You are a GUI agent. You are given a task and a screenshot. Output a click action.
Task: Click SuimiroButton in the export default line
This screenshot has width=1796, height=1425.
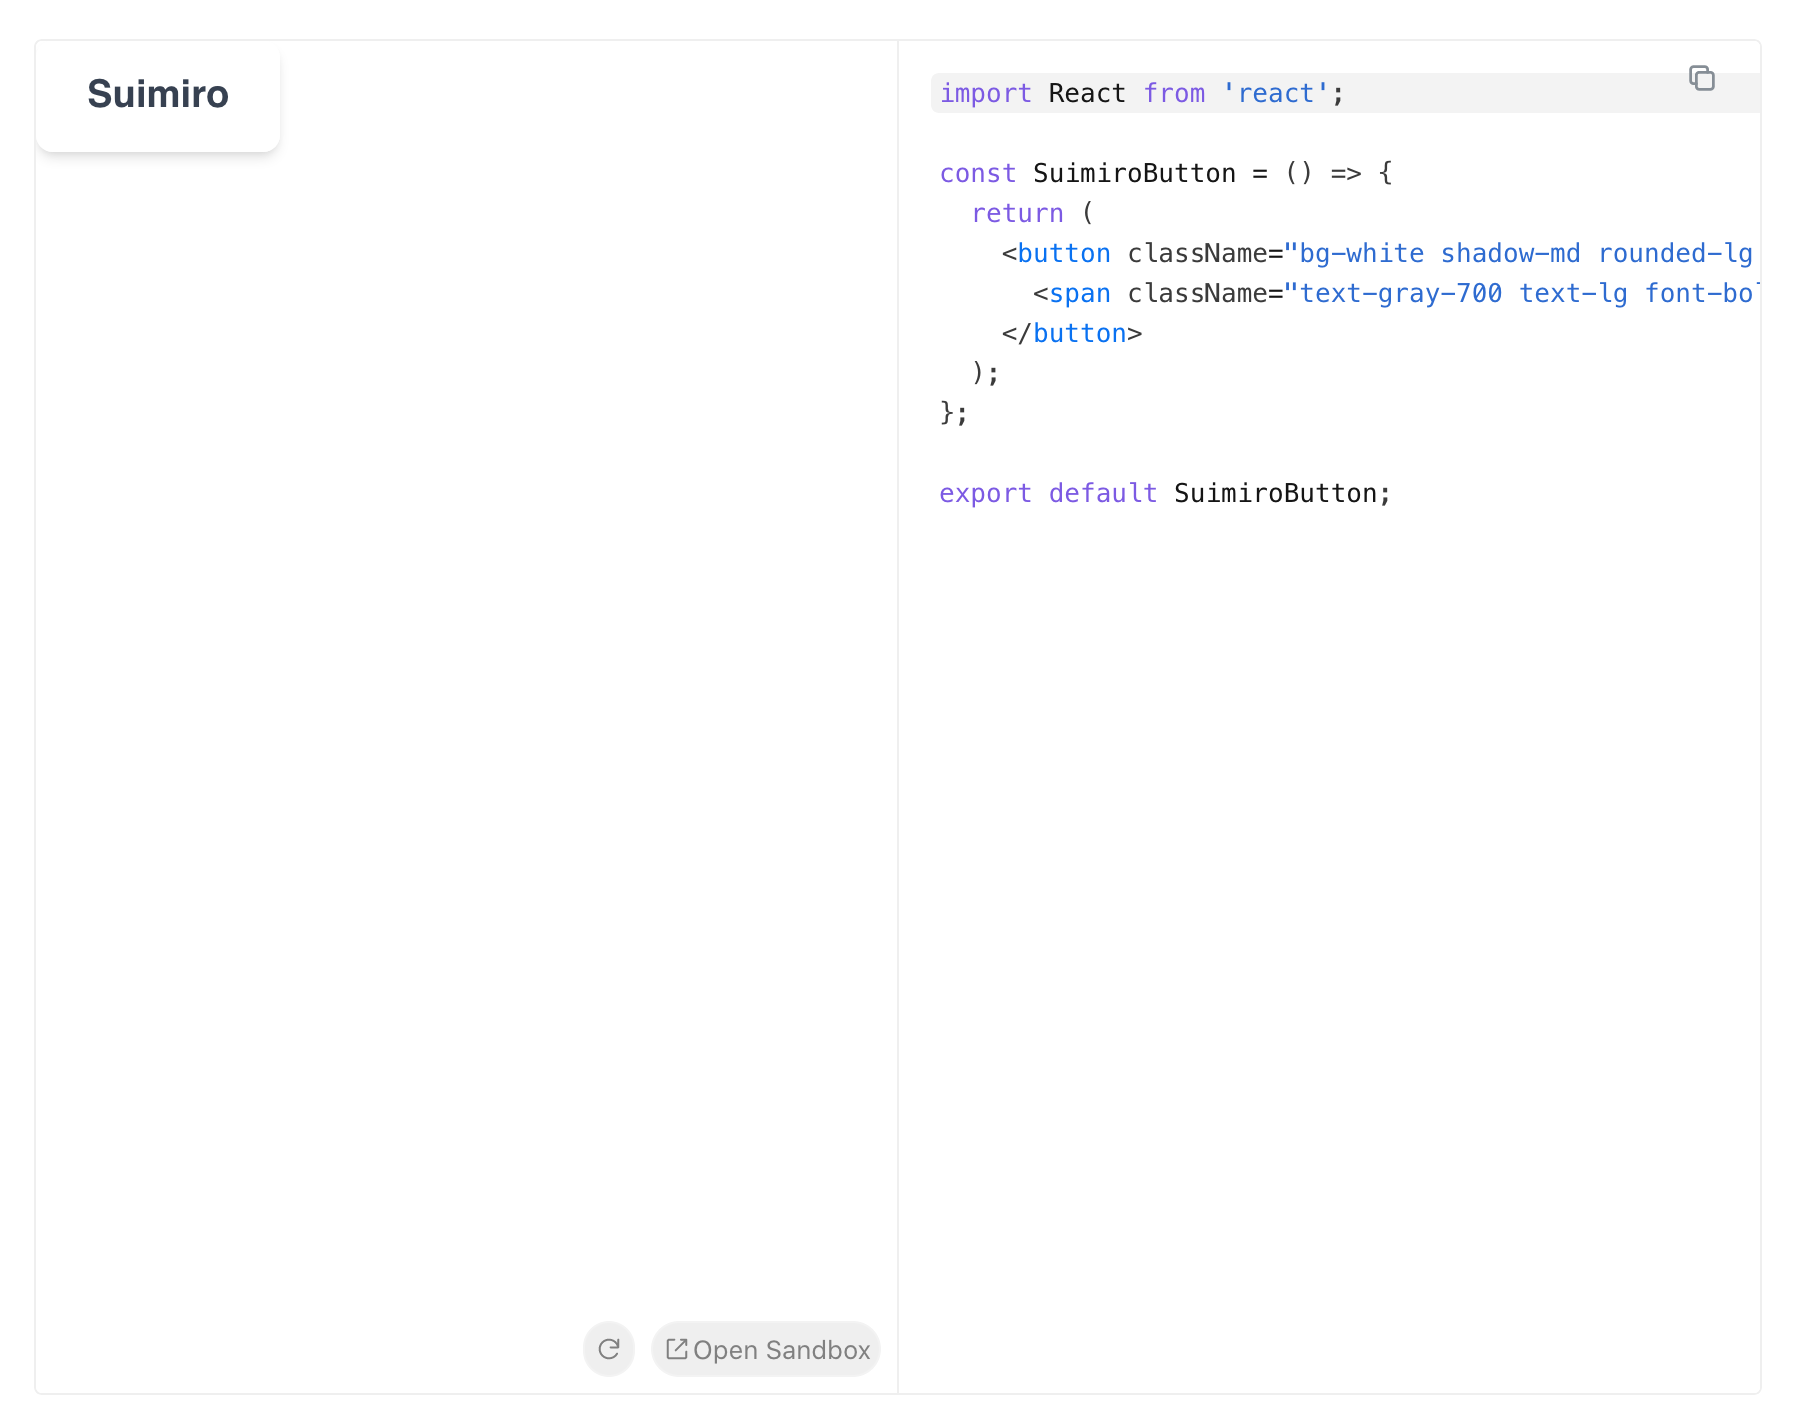pyautogui.click(x=1275, y=493)
